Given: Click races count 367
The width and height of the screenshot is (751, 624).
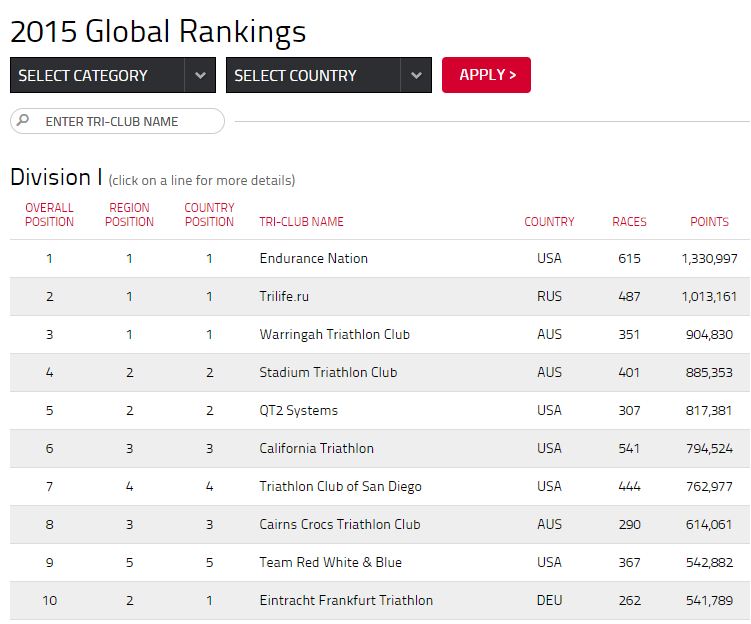Looking at the screenshot, I should pos(629,562).
